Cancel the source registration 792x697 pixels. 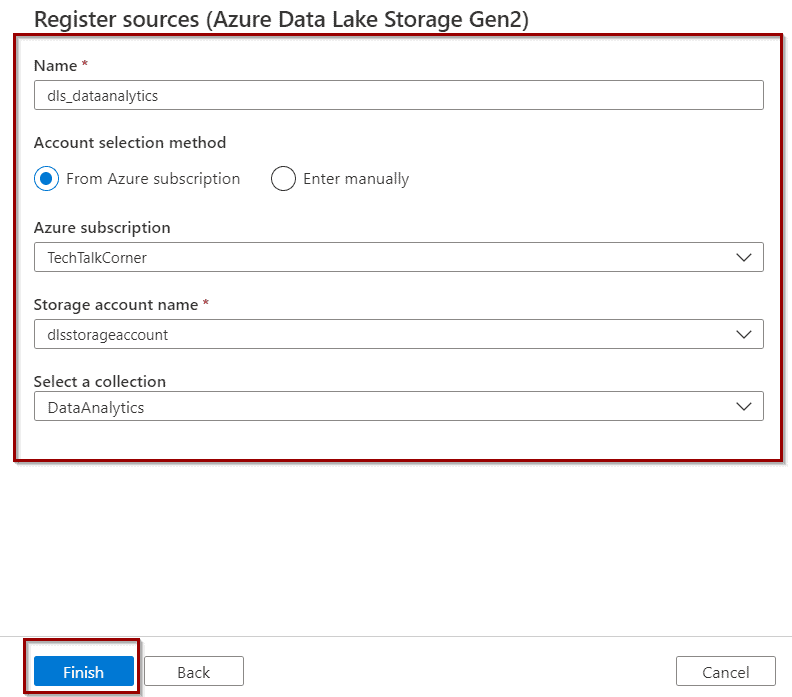726,672
